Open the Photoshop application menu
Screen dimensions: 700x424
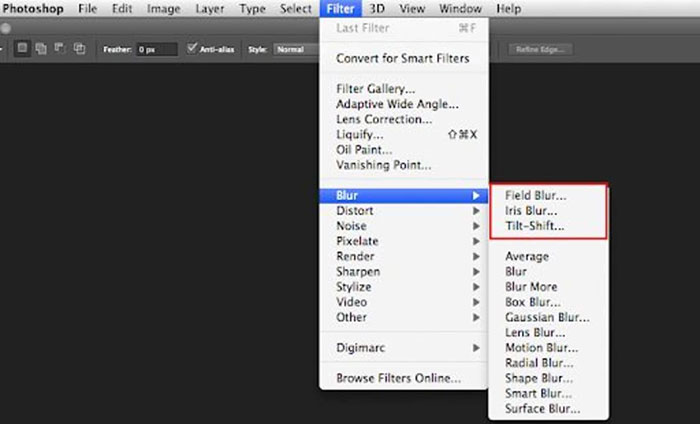pyautogui.click(x=32, y=8)
